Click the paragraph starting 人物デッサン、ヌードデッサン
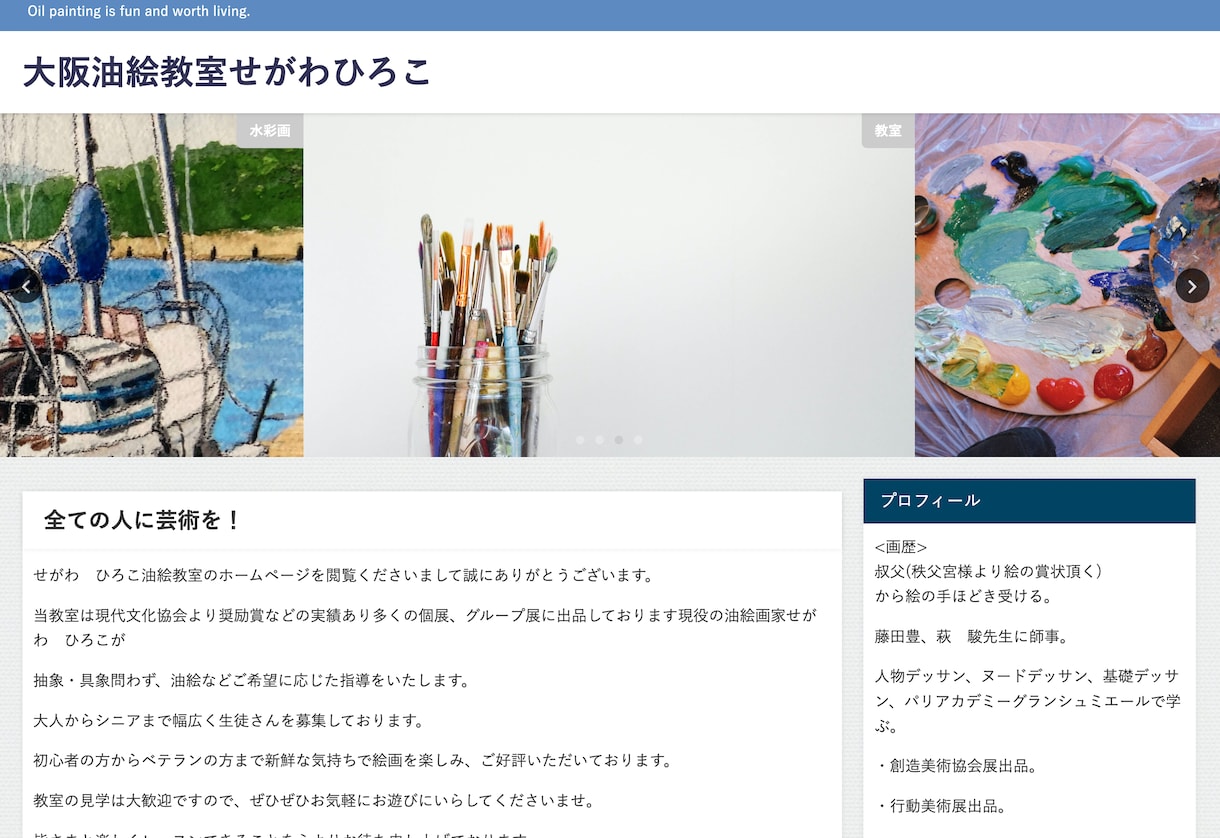The height and width of the screenshot is (838, 1220). coord(1027,702)
